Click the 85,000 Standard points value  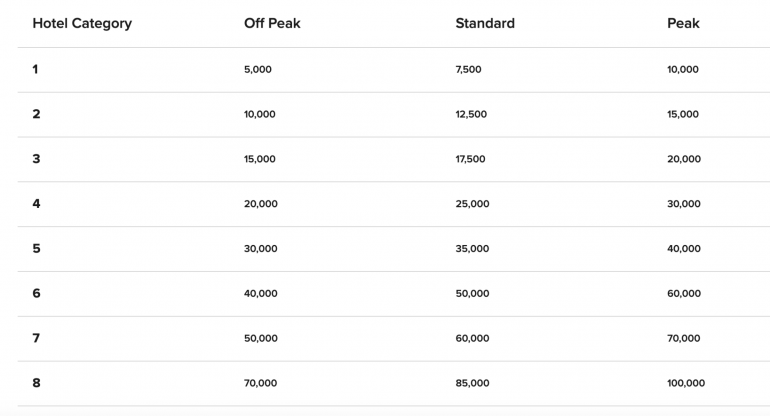point(472,383)
